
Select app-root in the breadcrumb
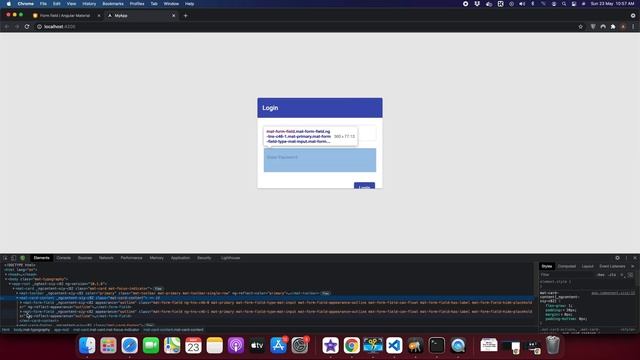62,330
